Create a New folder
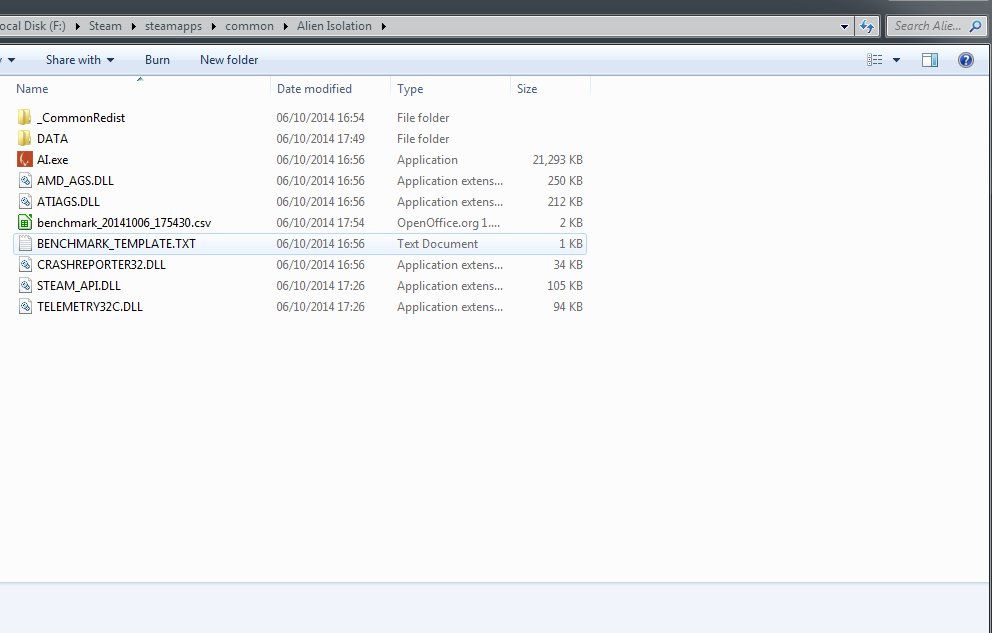This screenshot has height=633, width=992. pos(229,60)
